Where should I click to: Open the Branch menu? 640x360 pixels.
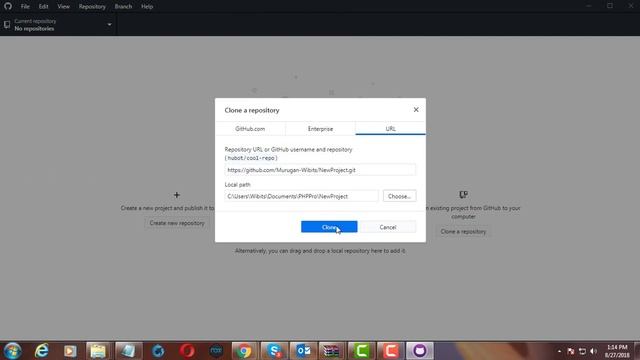123,7
